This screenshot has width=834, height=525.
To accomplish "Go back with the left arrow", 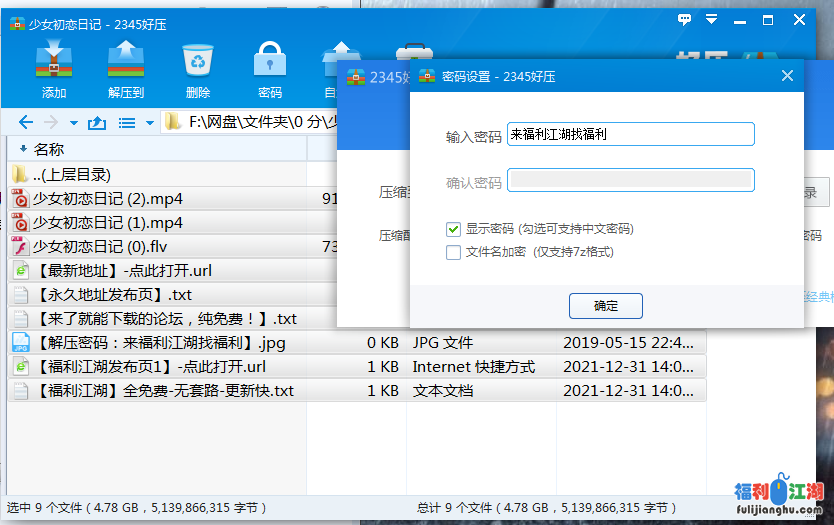I will click(26, 123).
